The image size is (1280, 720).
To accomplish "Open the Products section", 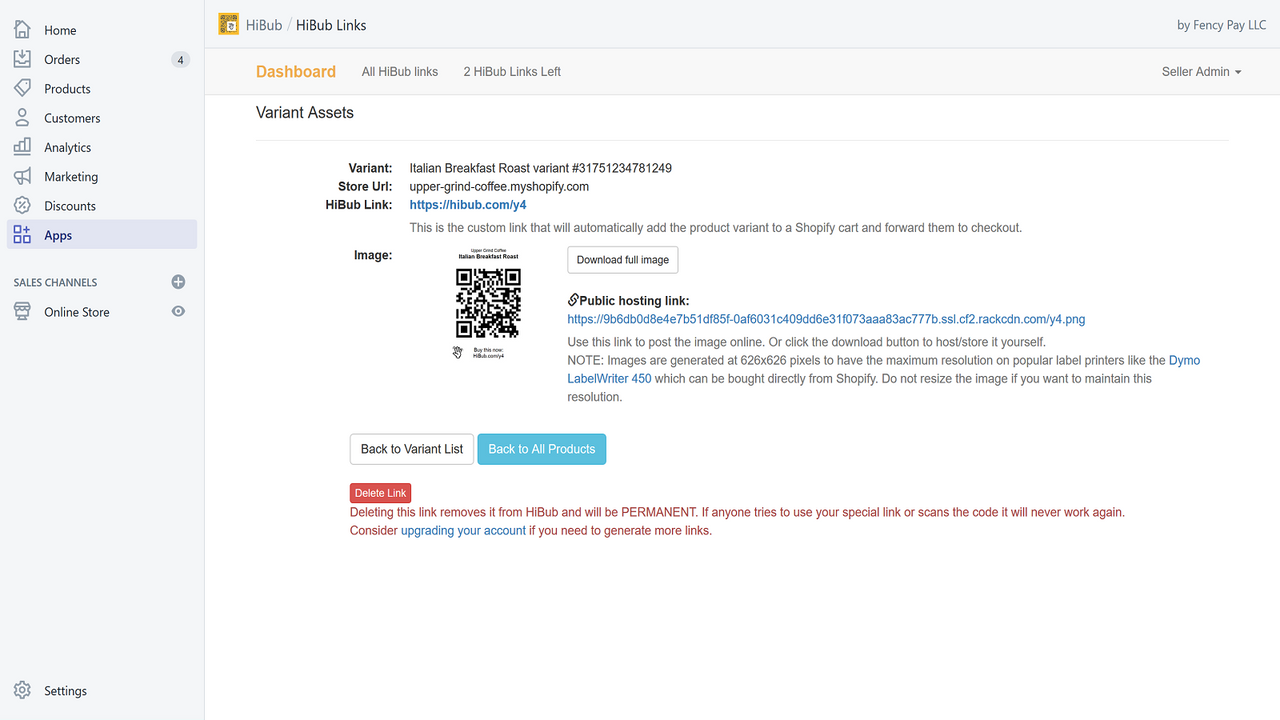I will (x=67, y=88).
